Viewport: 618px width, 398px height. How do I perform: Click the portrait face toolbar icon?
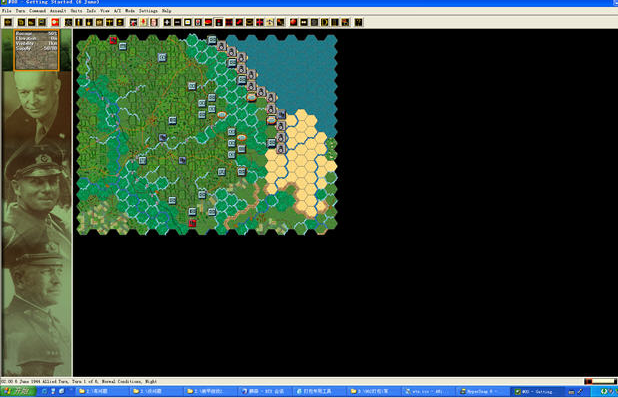[154, 22]
